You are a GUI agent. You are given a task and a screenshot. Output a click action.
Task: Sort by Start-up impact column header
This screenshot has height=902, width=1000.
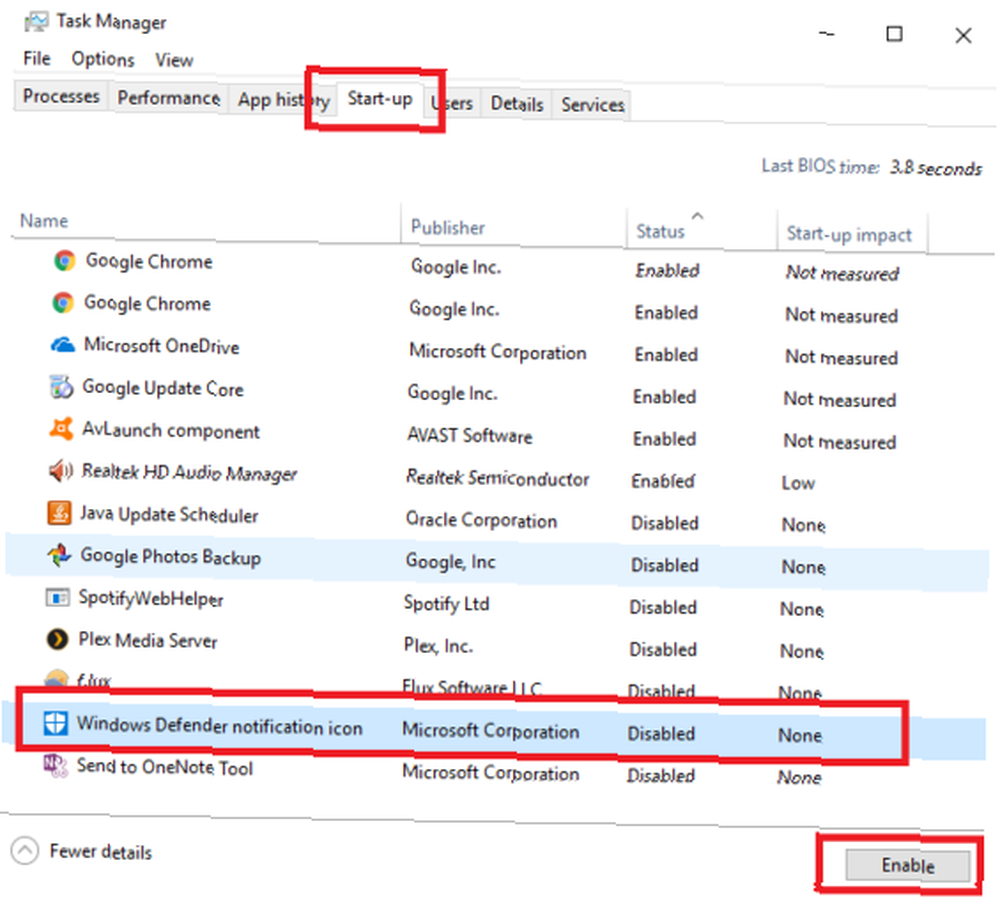849,234
